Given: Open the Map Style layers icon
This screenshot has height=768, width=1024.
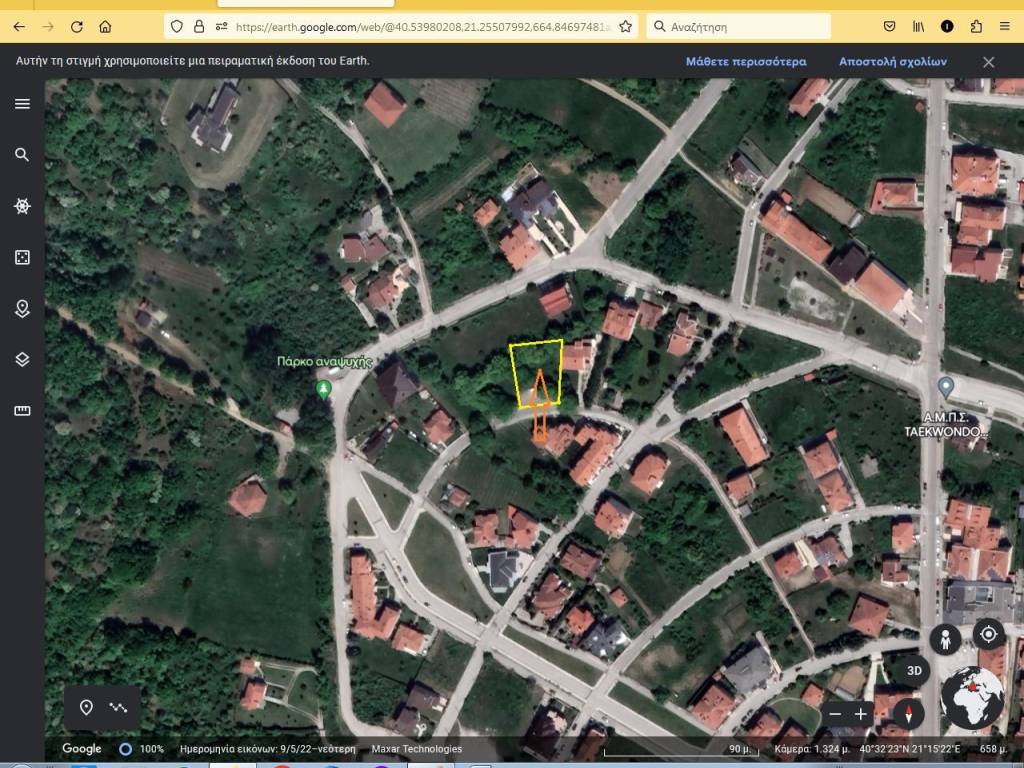Looking at the screenshot, I should click(x=22, y=359).
